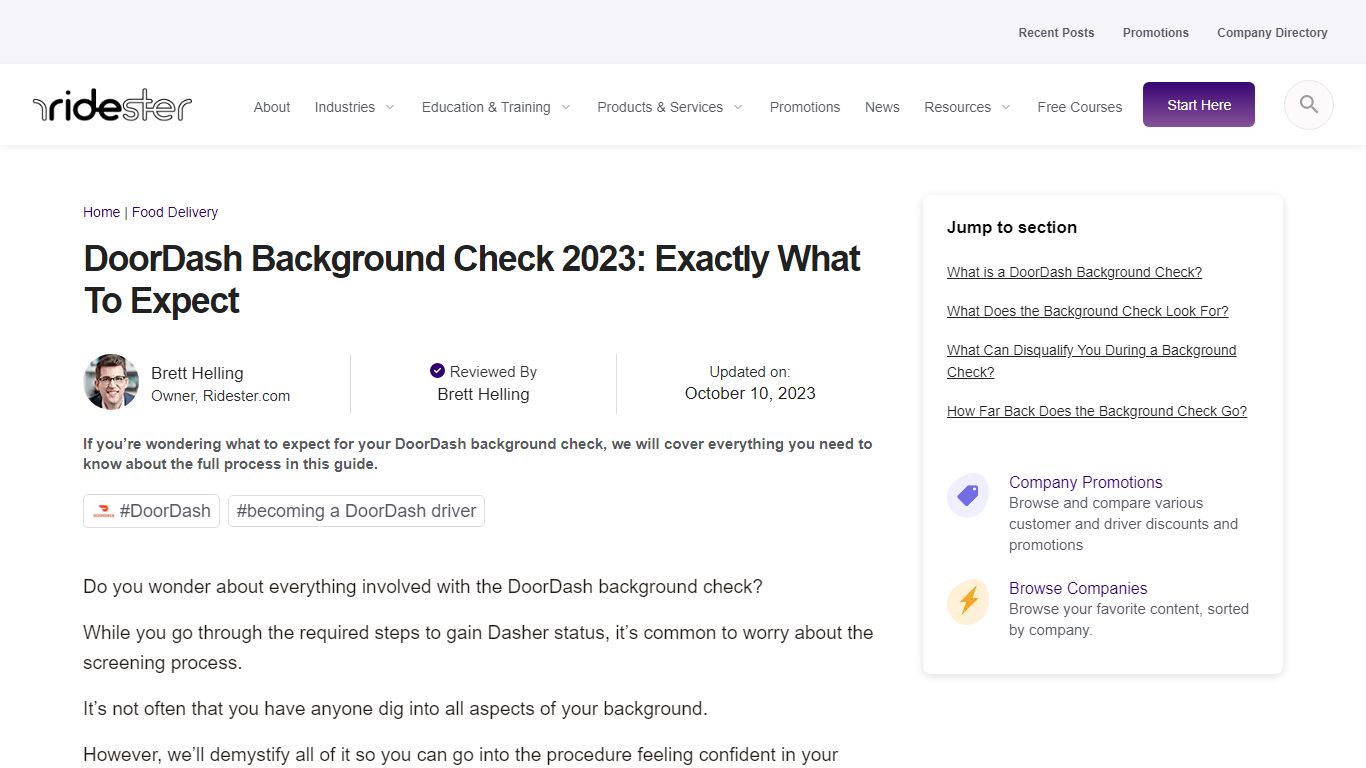The height and width of the screenshot is (768, 1366).
Task: Click the #DoorDash tag
Action: coord(151,511)
